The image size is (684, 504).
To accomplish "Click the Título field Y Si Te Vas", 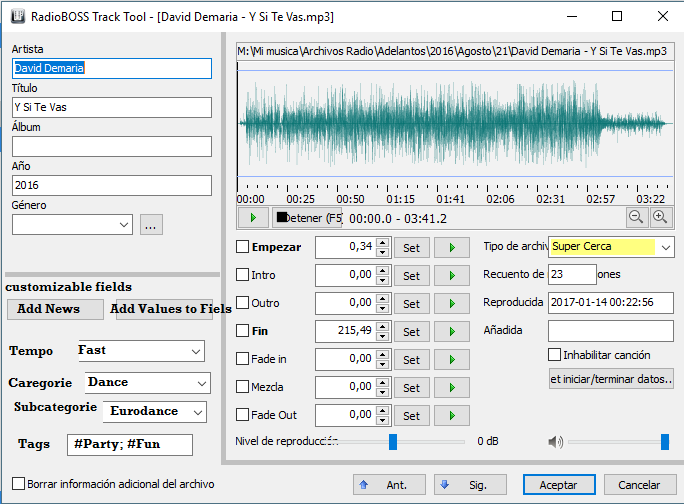I will pyautogui.click(x=112, y=107).
